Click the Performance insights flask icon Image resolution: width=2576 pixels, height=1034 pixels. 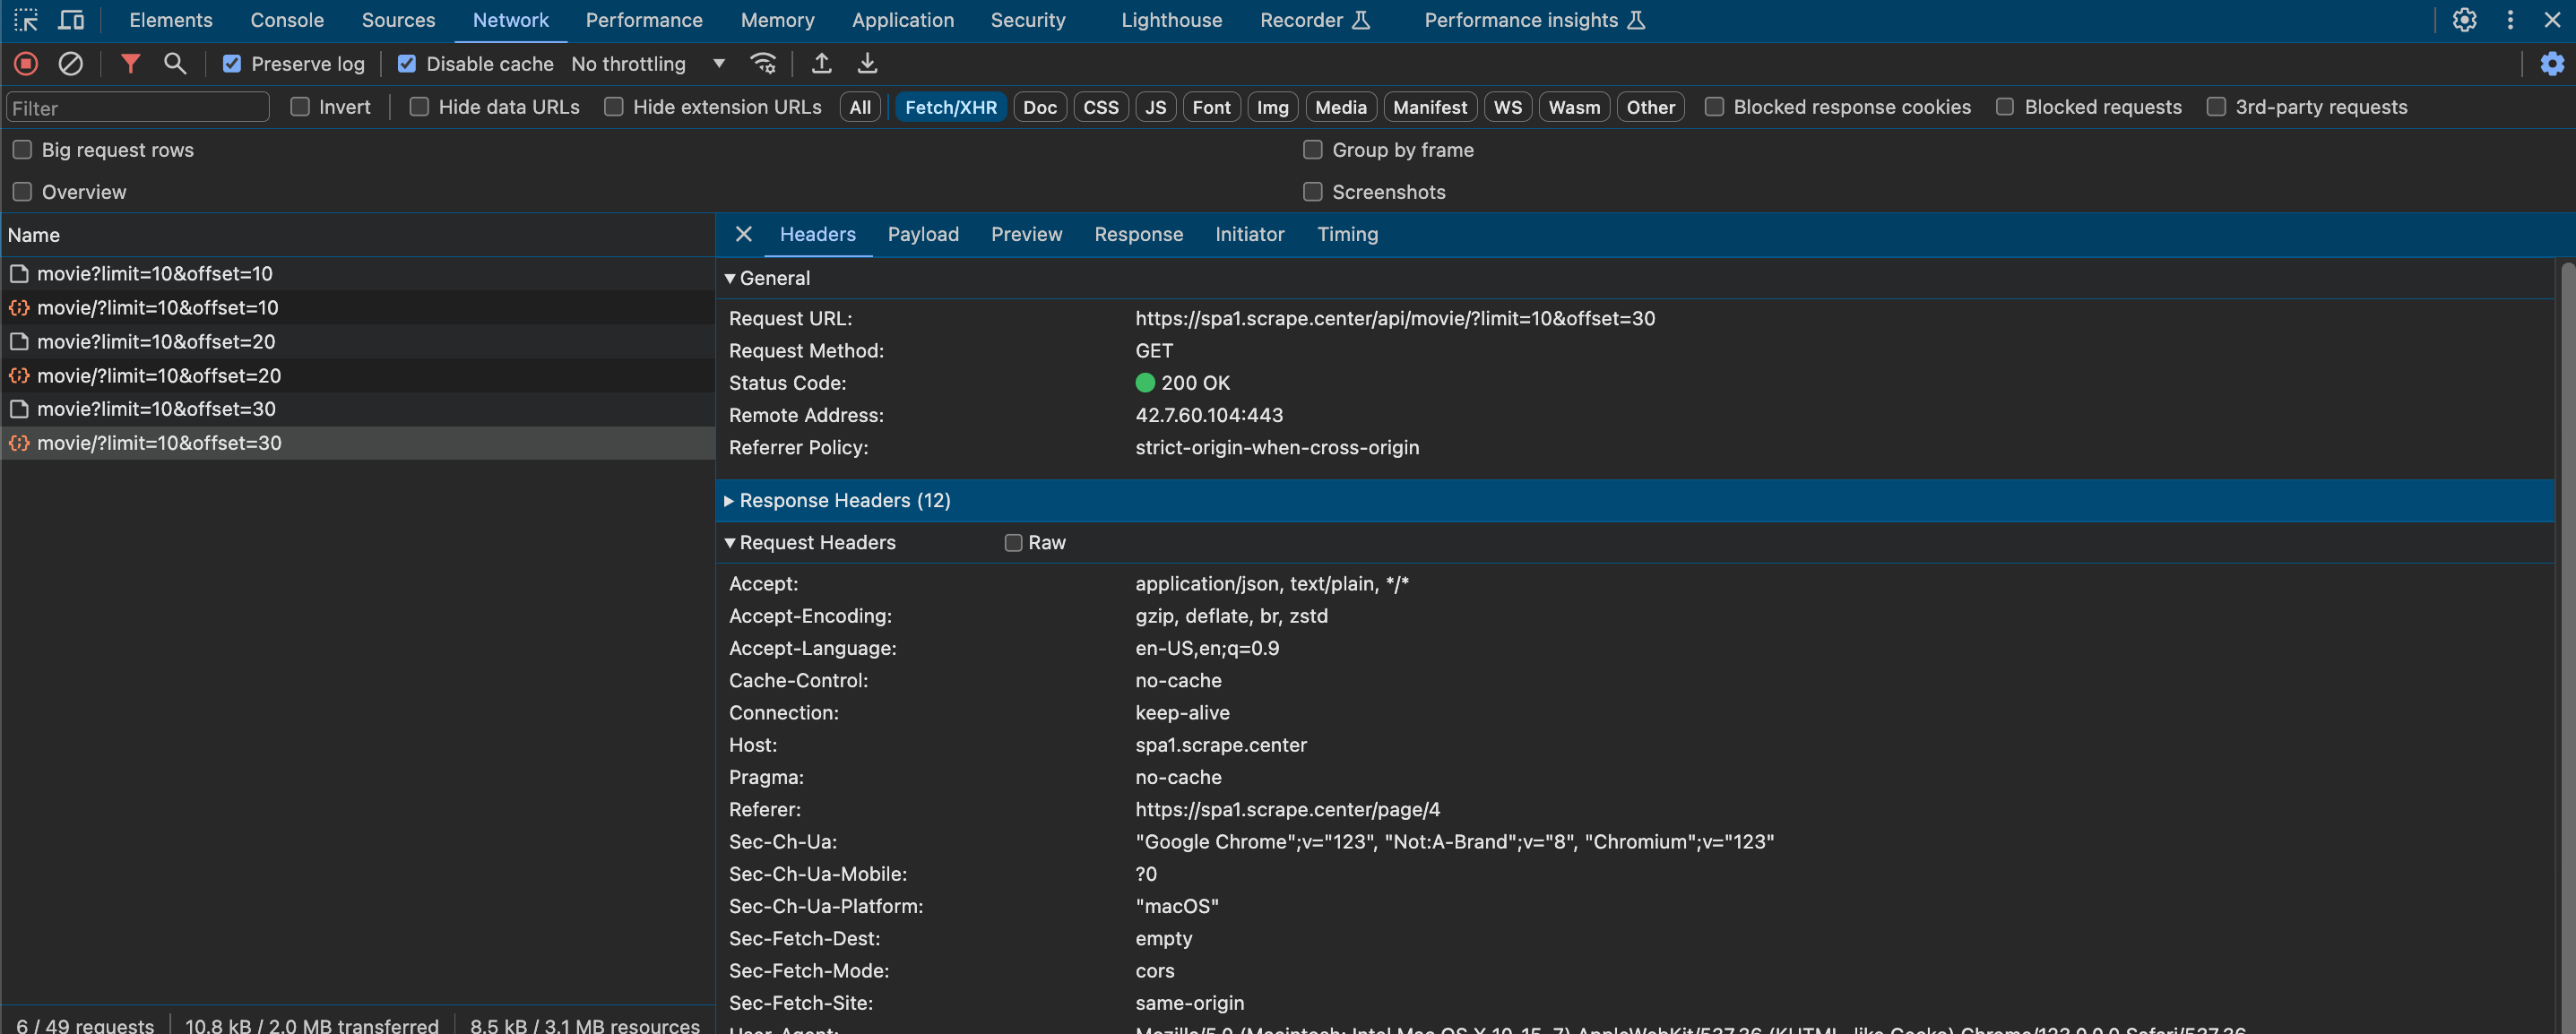[x=1636, y=20]
